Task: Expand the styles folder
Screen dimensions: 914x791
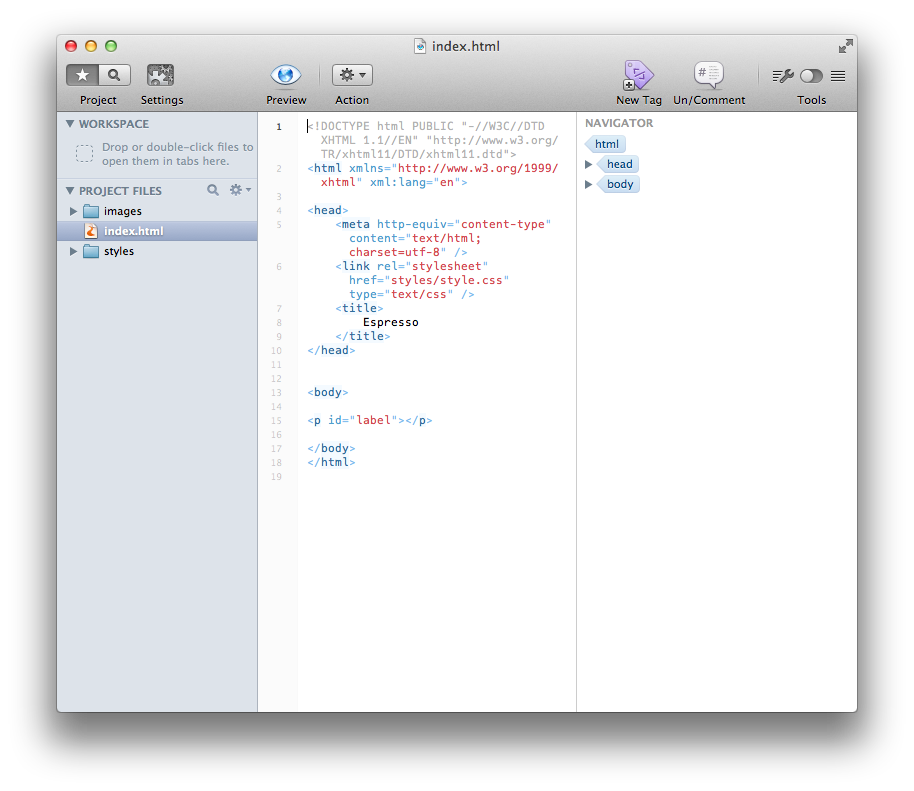Action: coord(74,251)
